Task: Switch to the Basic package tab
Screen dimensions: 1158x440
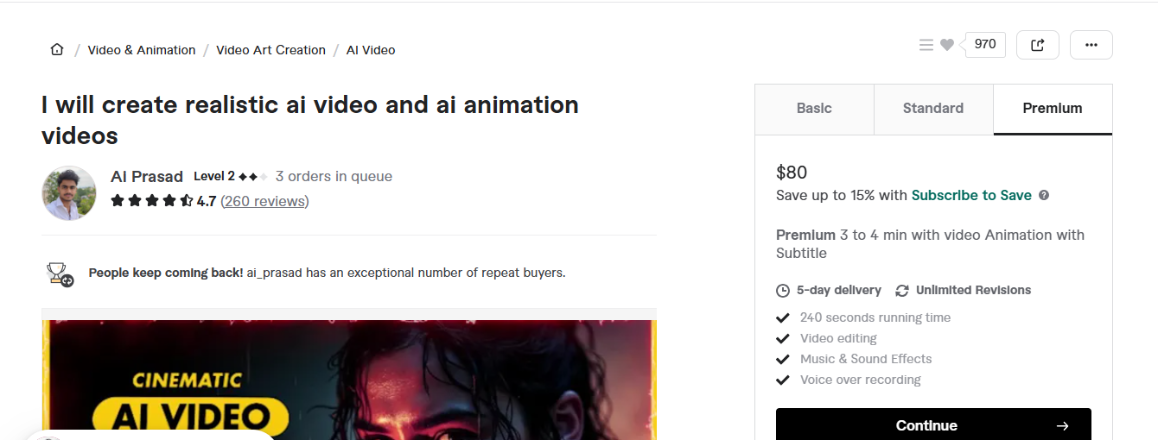Action: click(x=814, y=109)
